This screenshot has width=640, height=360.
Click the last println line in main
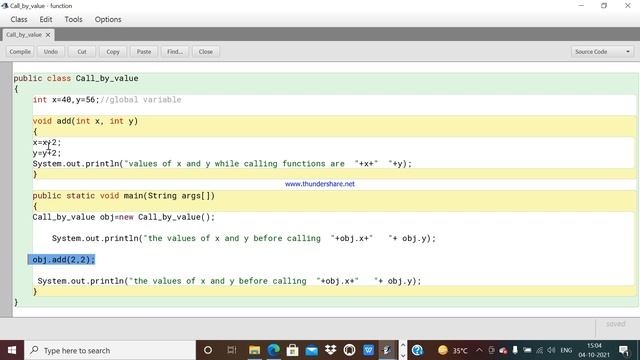pyautogui.click(x=229, y=281)
